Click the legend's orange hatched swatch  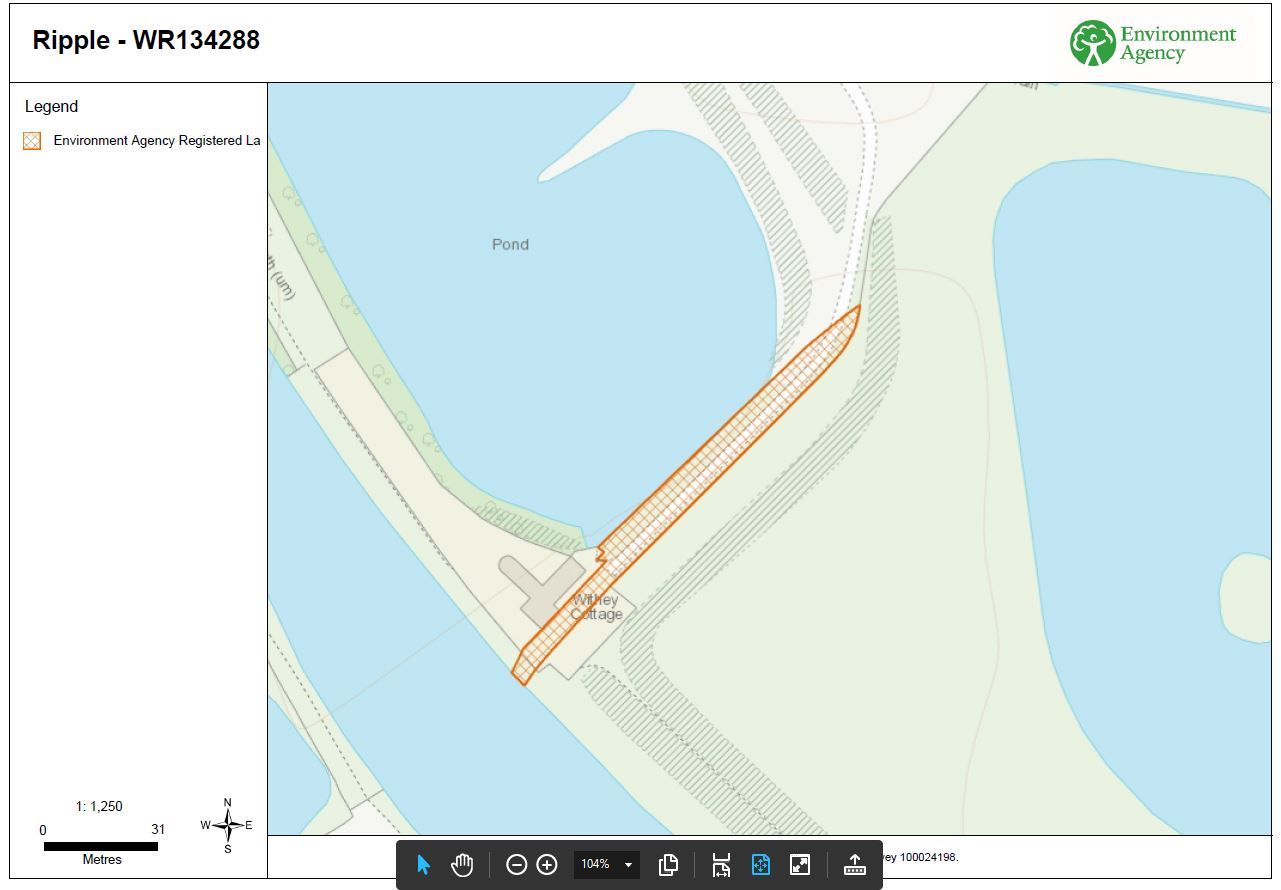pyautogui.click(x=32, y=141)
